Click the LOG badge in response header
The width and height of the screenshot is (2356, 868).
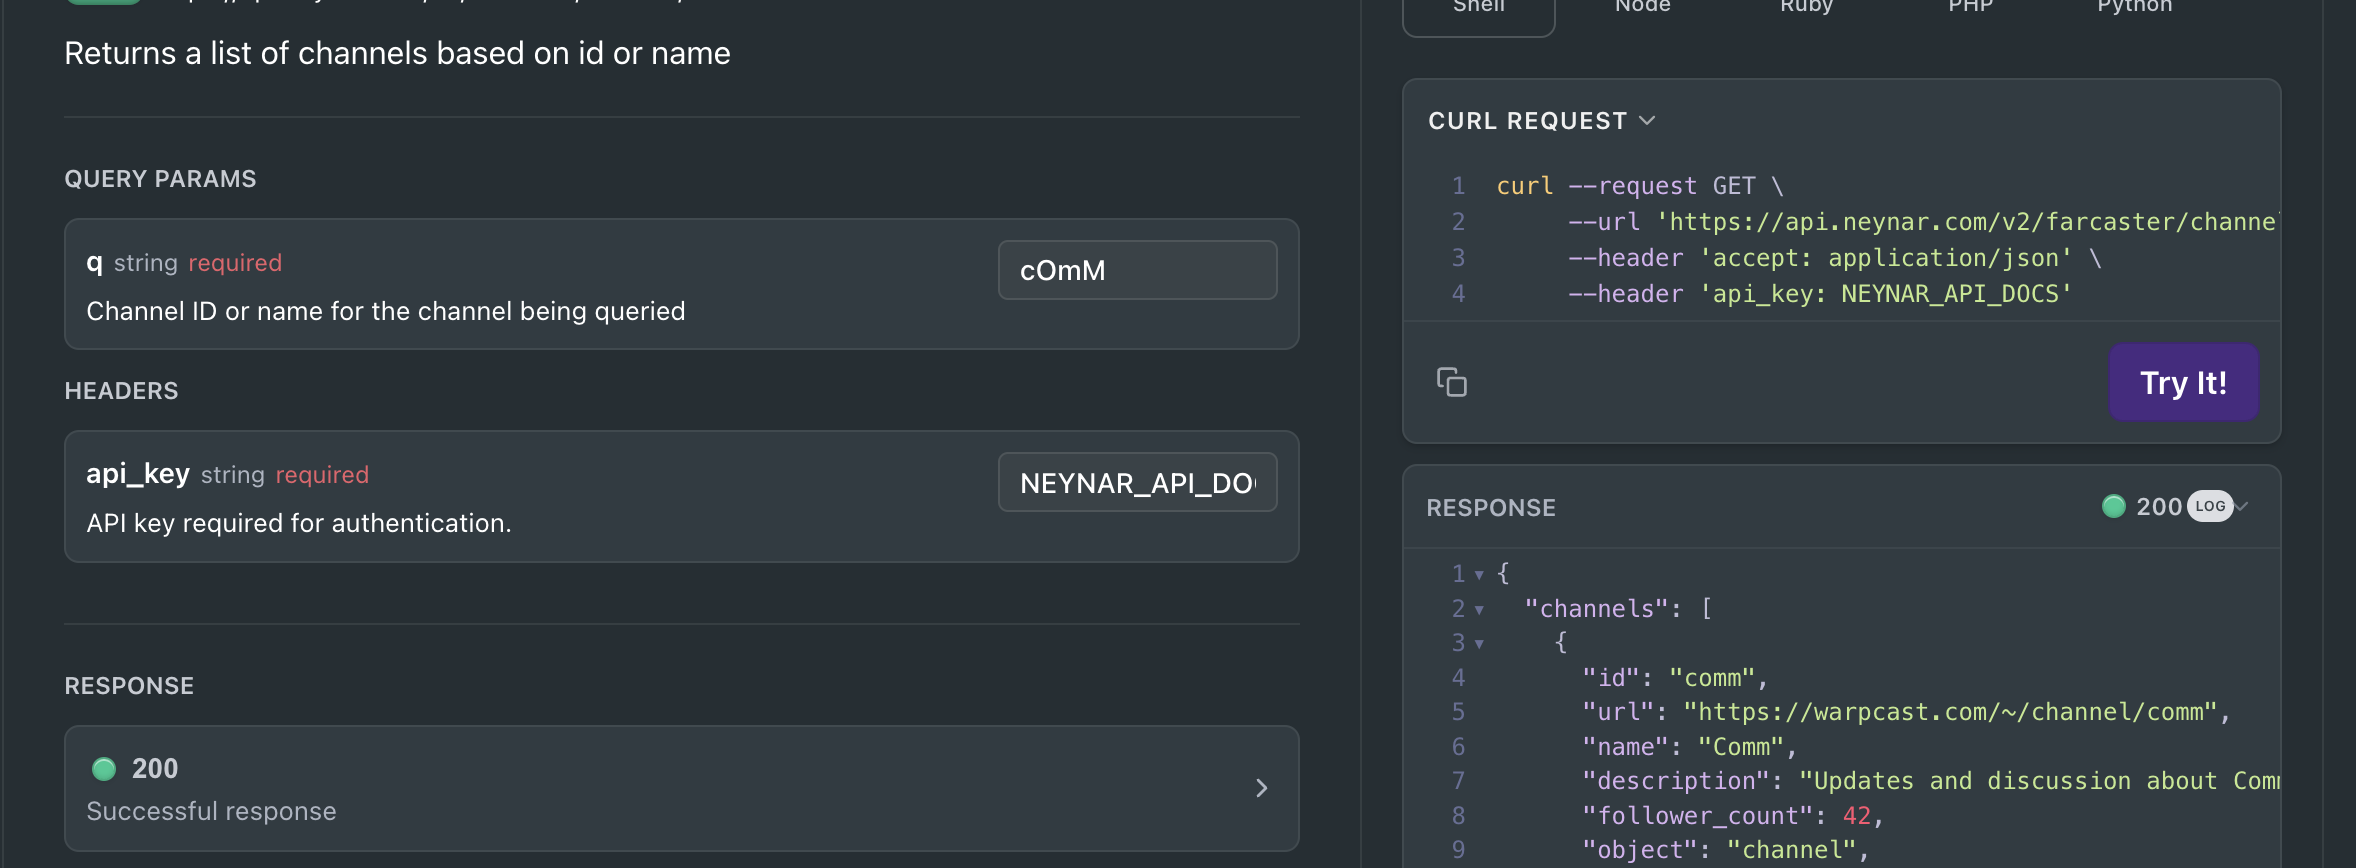pos(2210,506)
